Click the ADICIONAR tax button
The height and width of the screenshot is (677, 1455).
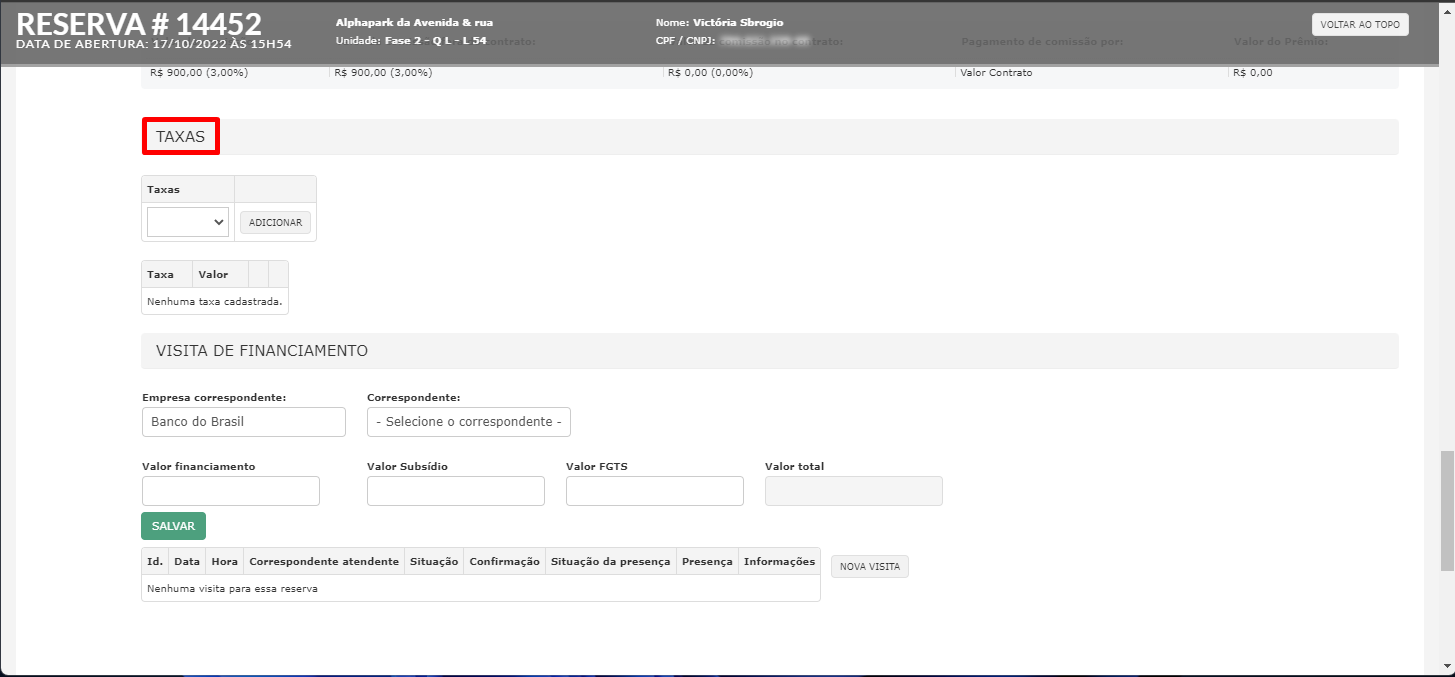[275, 222]
